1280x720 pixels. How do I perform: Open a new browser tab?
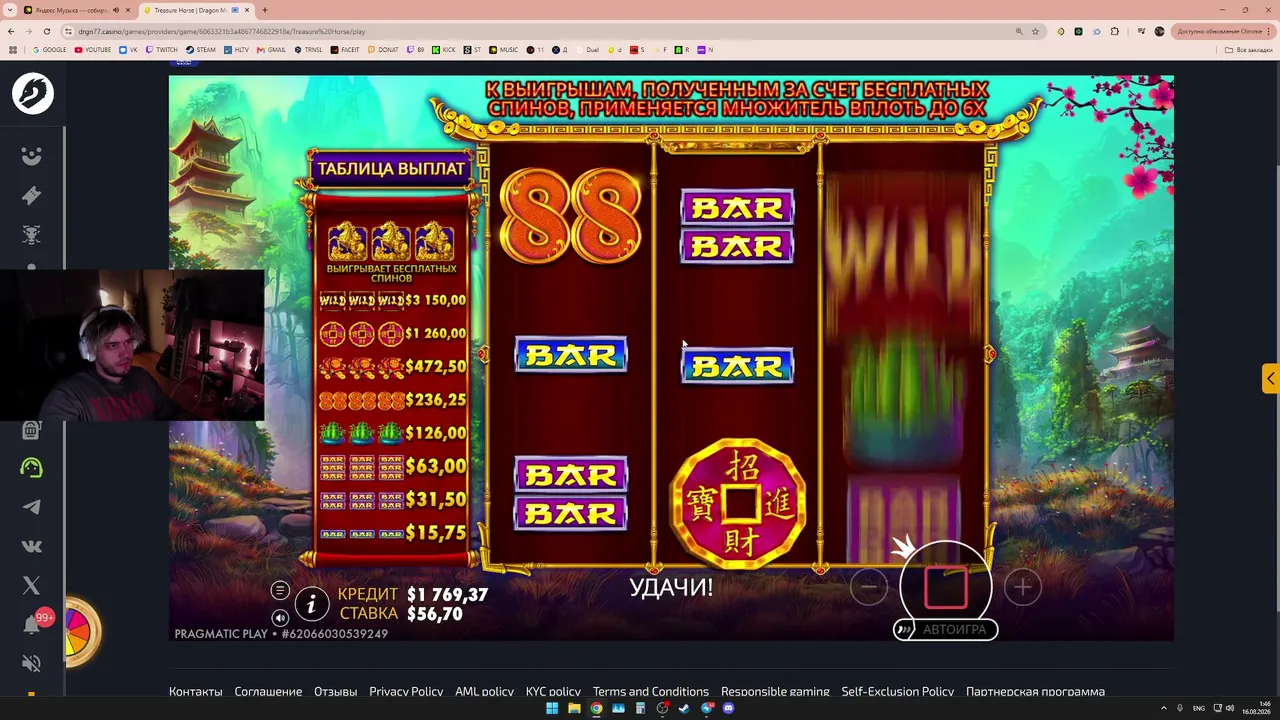pos(265,10)
